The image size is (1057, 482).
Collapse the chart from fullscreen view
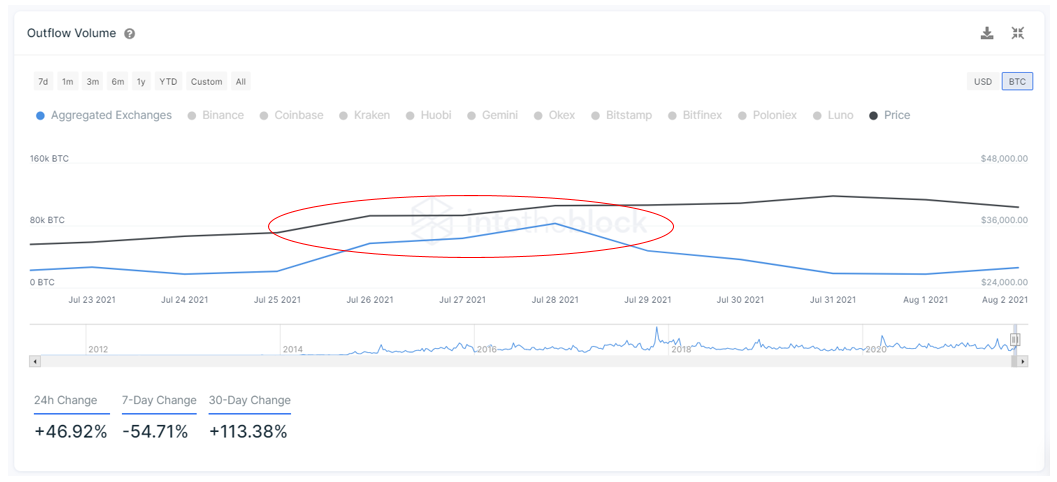[x=1018, y=33]
